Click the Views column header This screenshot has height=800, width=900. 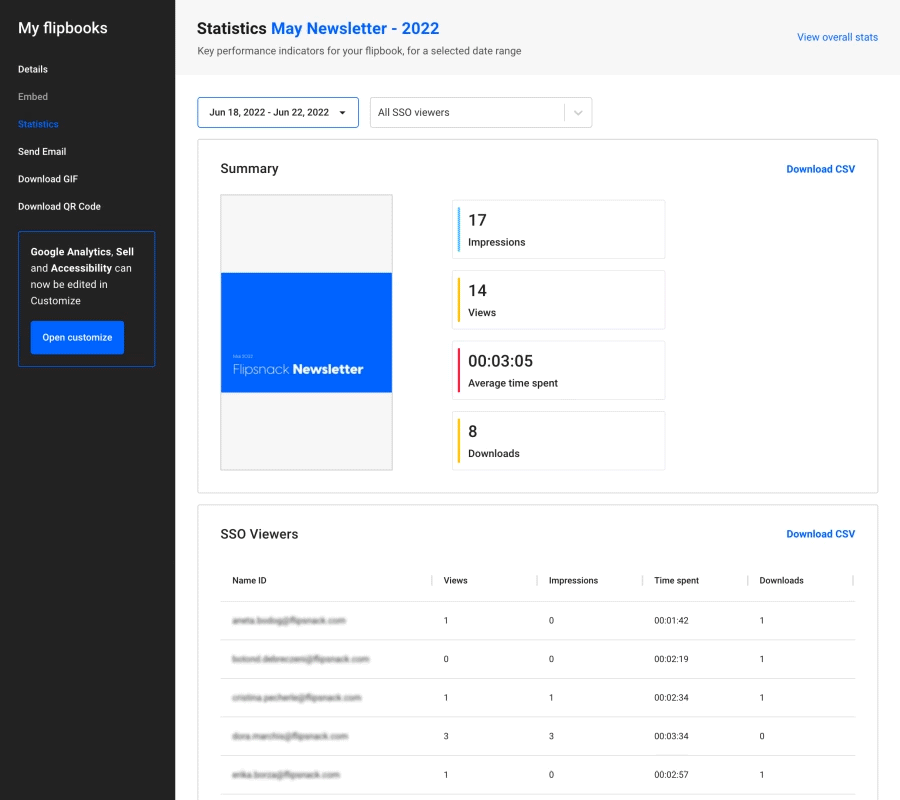(x=455, y=580)
